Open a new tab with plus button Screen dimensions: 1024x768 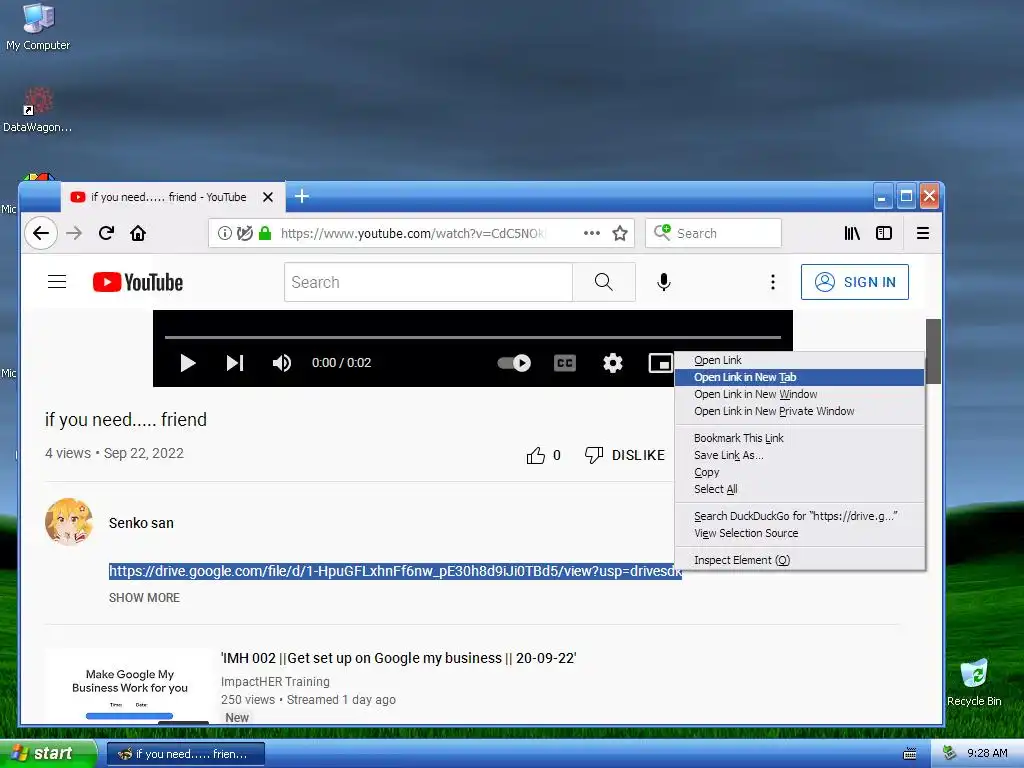[x=302, y=196]
